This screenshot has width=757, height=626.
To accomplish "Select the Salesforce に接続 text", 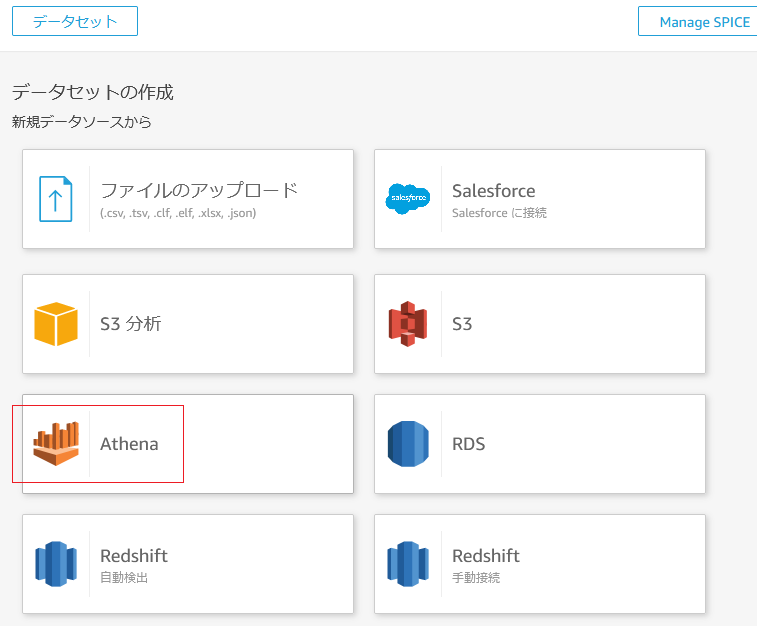I will coord(499,213).
